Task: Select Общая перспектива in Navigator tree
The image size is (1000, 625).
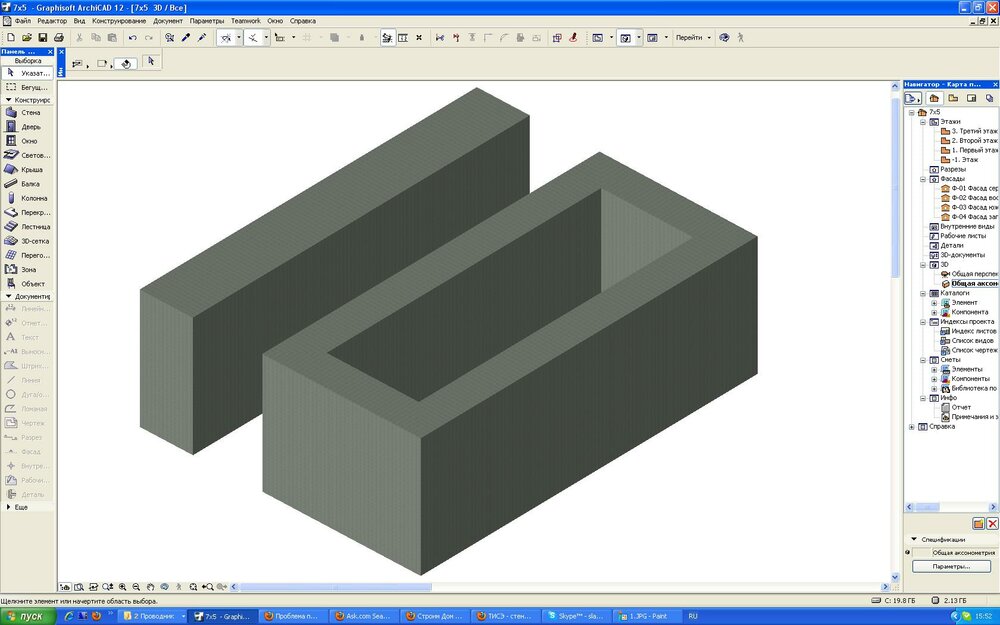Action: (x=974, y=274)
